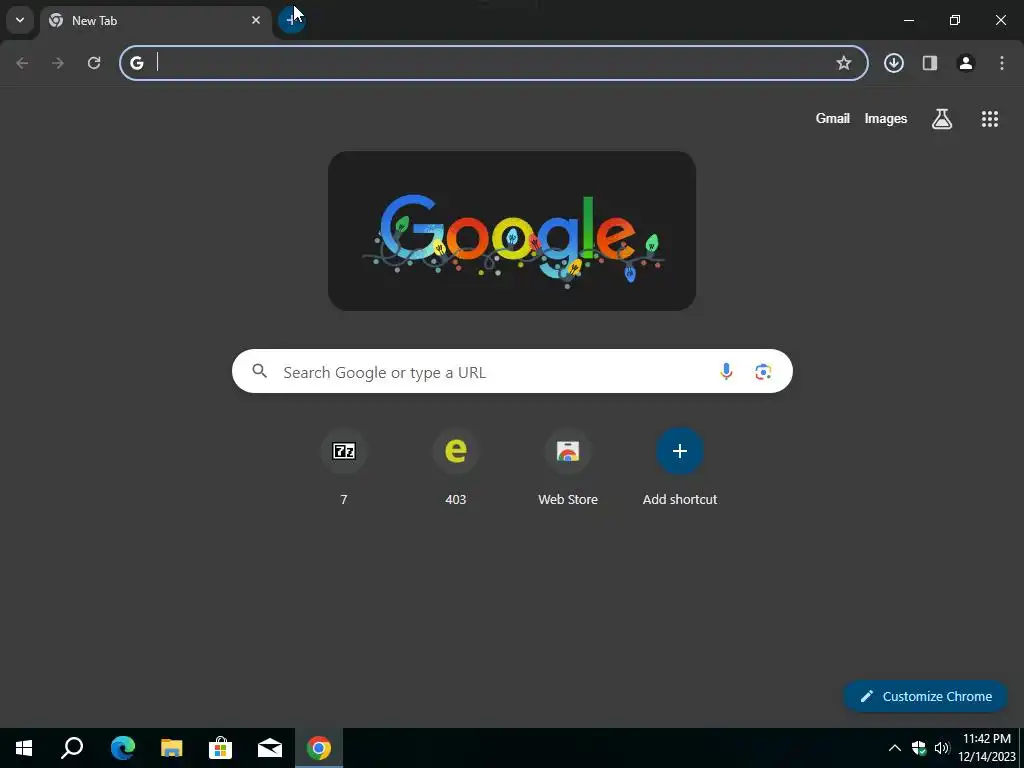Image resolution: width=1024 pixels, height=768 pixels.
Task: Open Chrome's three-dot menu
Action: [1002, 63]
